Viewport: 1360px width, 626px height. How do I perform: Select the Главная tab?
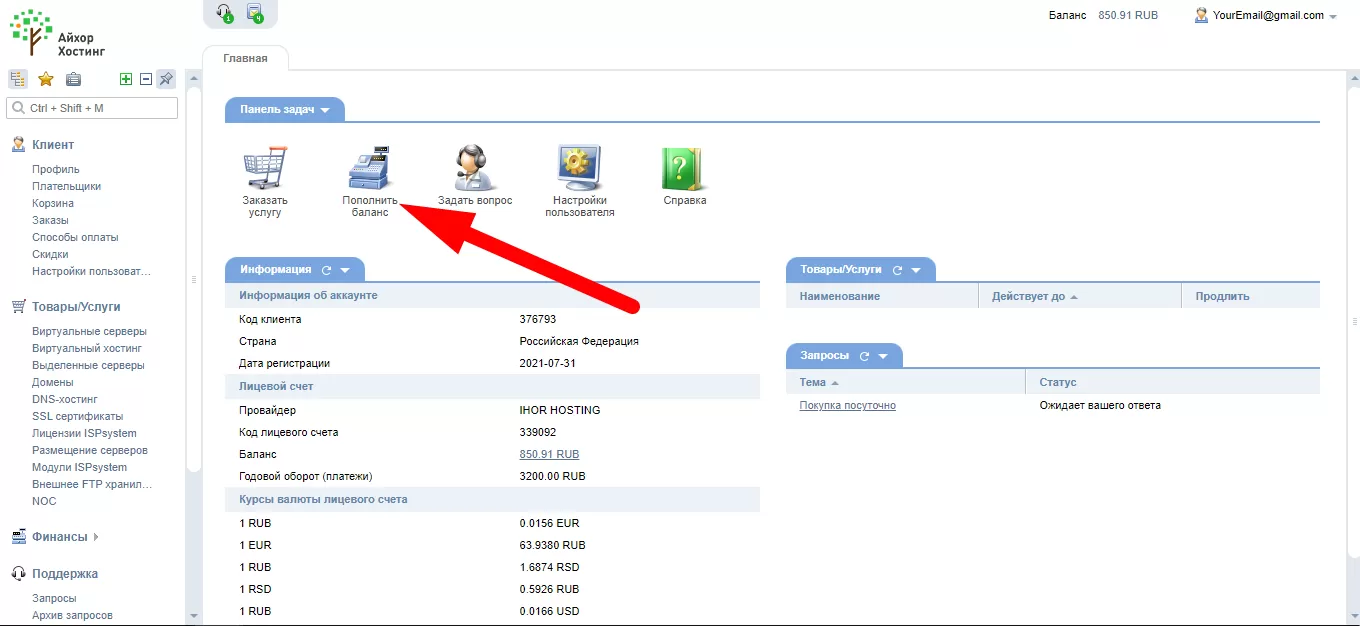(x=245, y=58)
